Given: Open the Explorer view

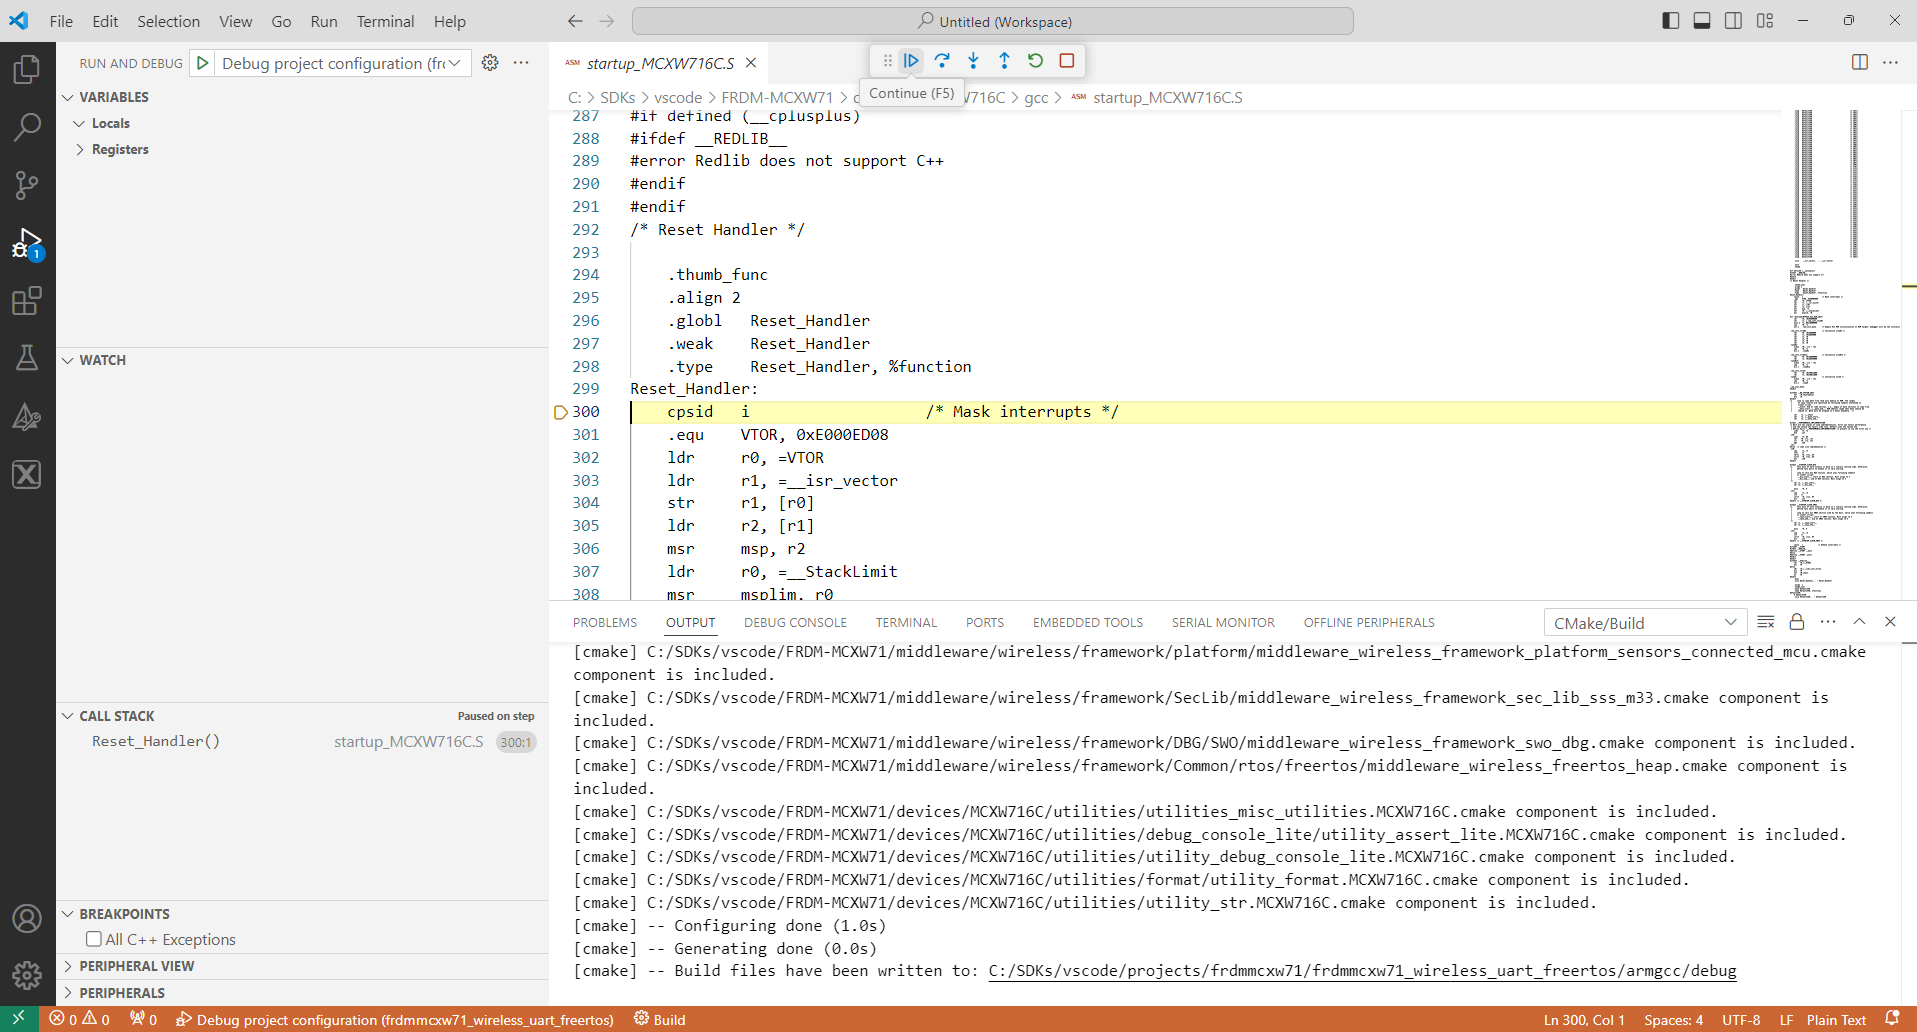Looking at the screenshot, I should point(27,69).
